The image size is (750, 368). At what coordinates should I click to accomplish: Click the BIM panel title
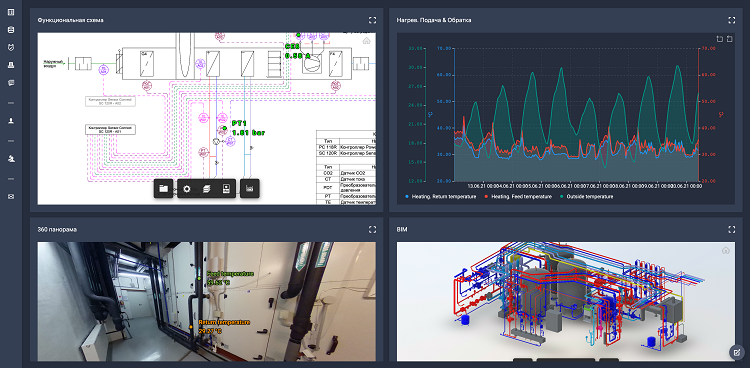coord(401,229)
